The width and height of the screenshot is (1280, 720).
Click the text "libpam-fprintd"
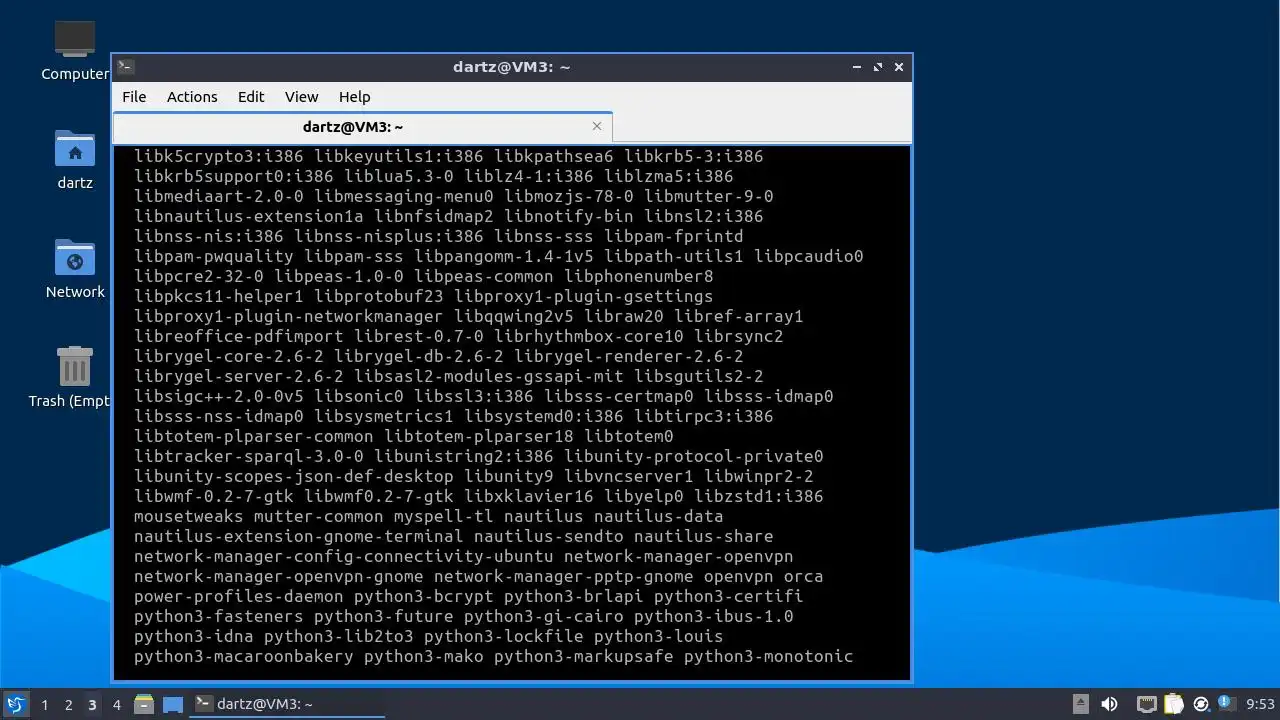click(674, 236)
